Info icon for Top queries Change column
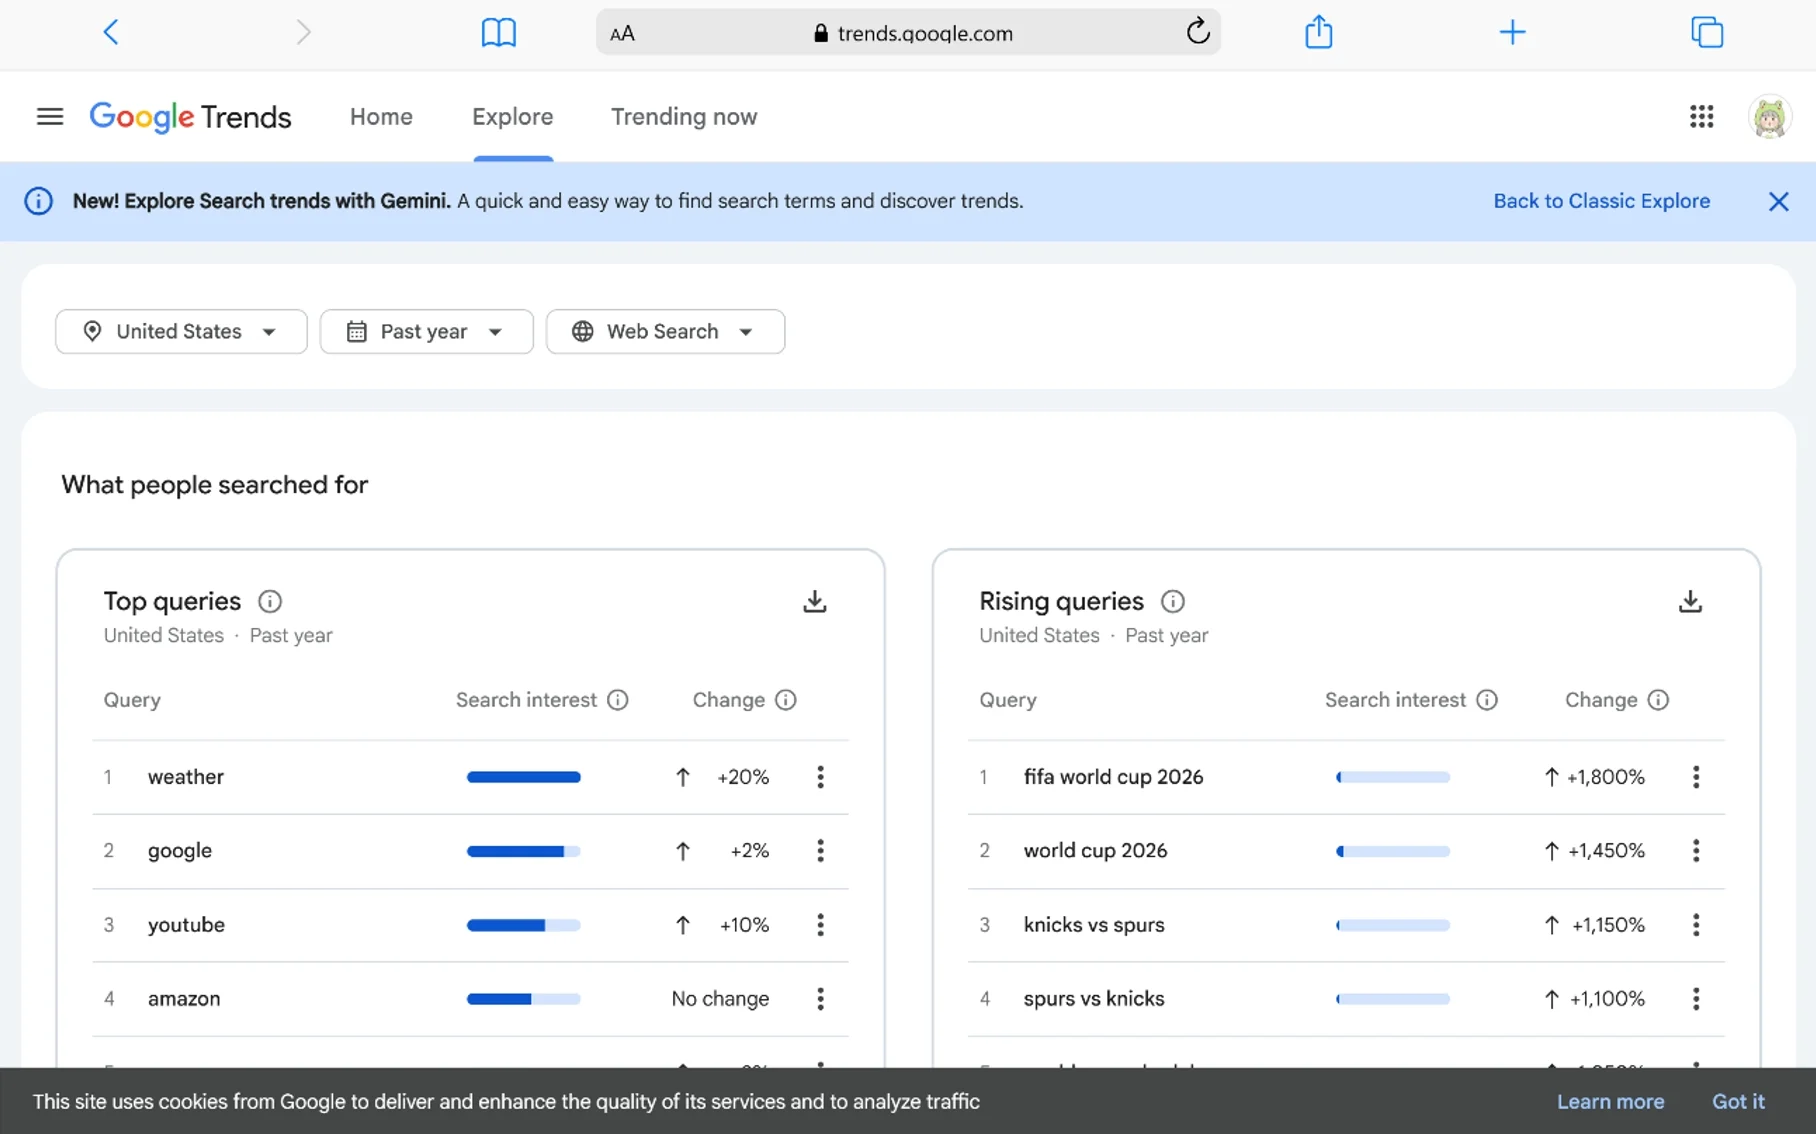 pos(786,700)
